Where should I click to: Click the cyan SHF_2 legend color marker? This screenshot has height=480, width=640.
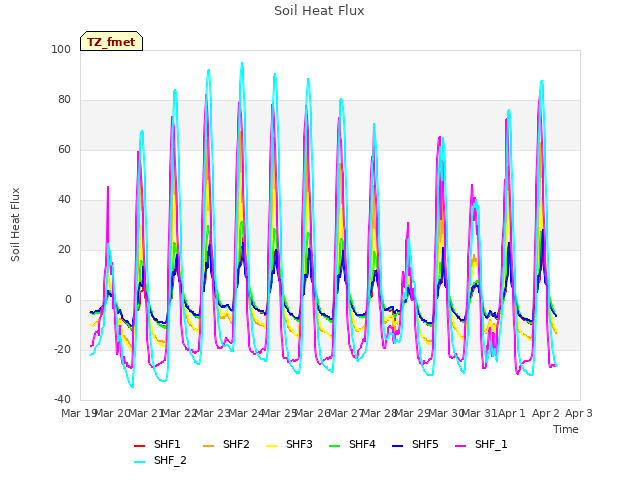140,462
